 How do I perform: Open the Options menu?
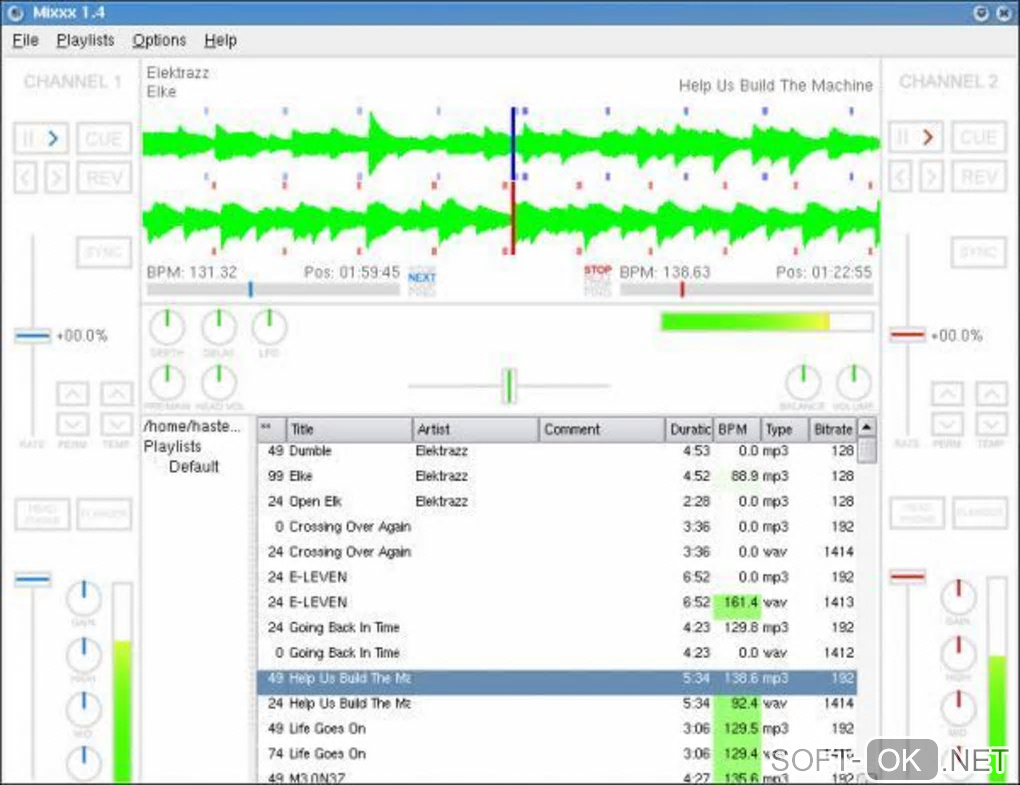click(x=159, y=40)
